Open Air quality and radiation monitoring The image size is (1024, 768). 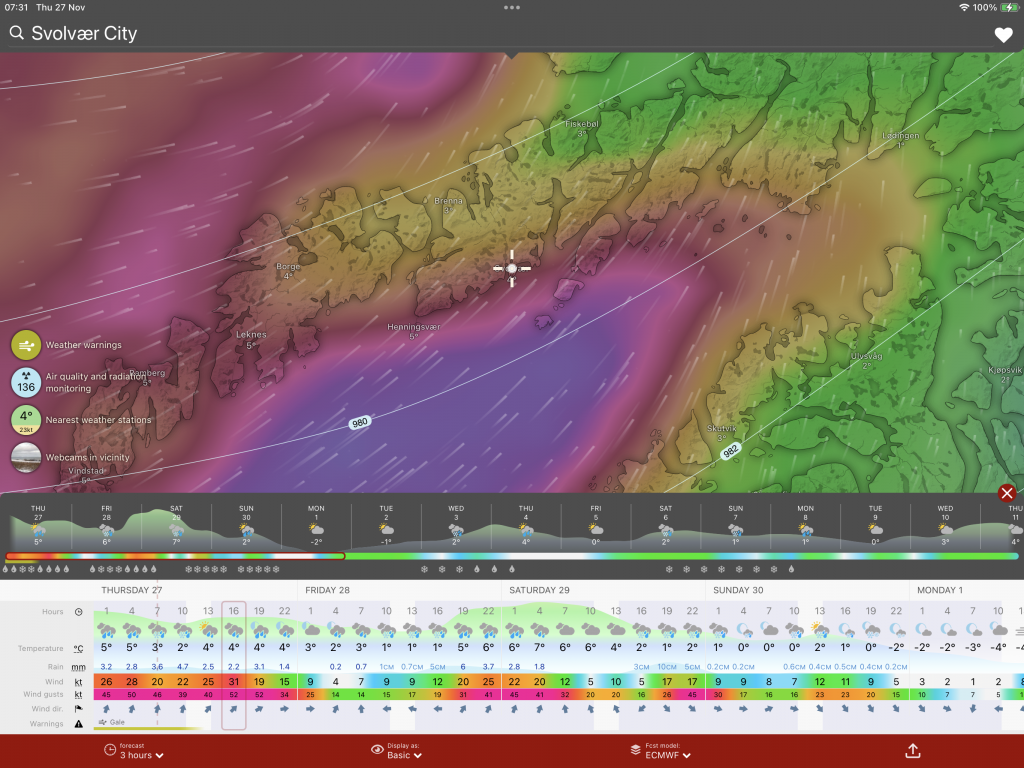[x=26, y=382]
